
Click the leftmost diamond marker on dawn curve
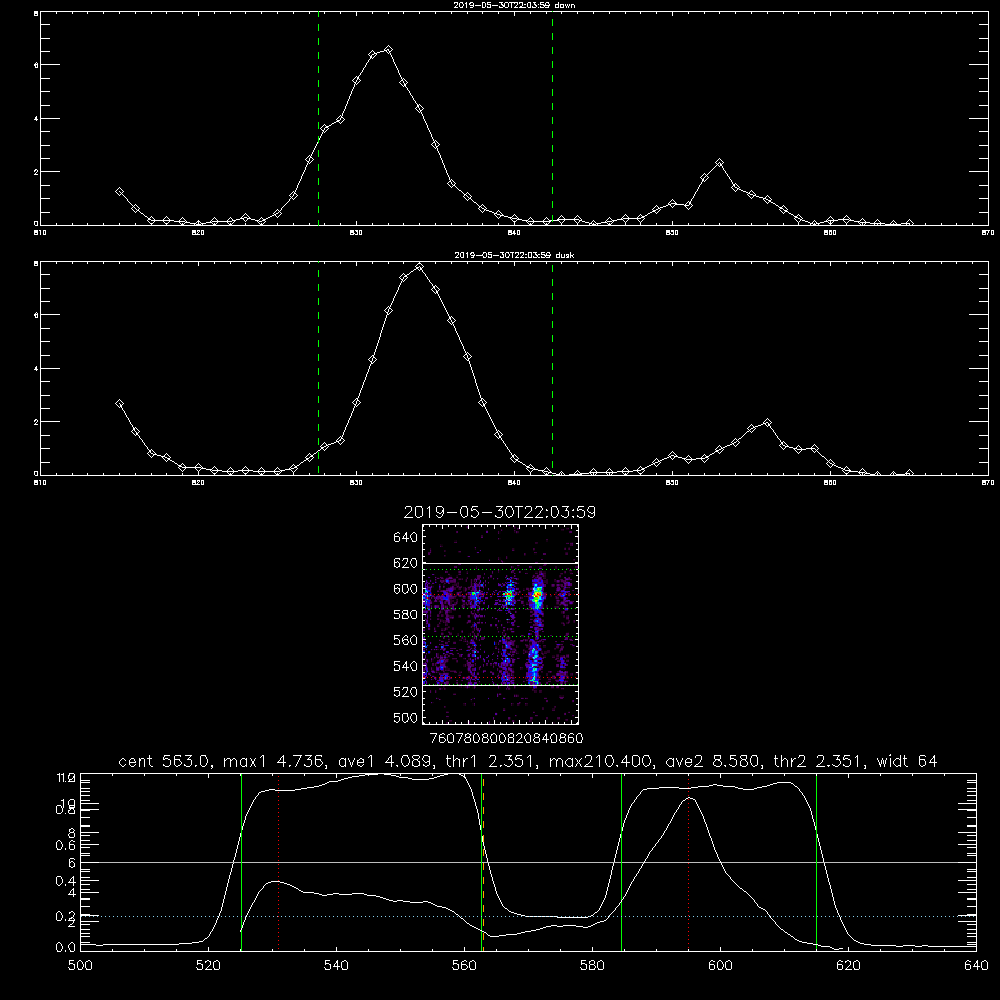119,191
